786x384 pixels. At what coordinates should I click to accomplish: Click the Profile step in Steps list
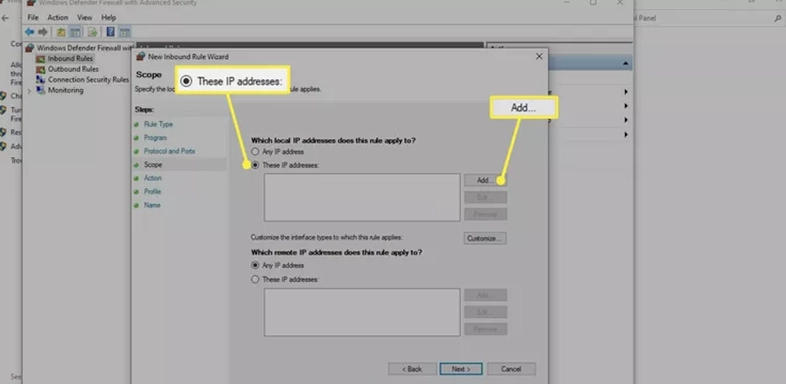[152, 191]
